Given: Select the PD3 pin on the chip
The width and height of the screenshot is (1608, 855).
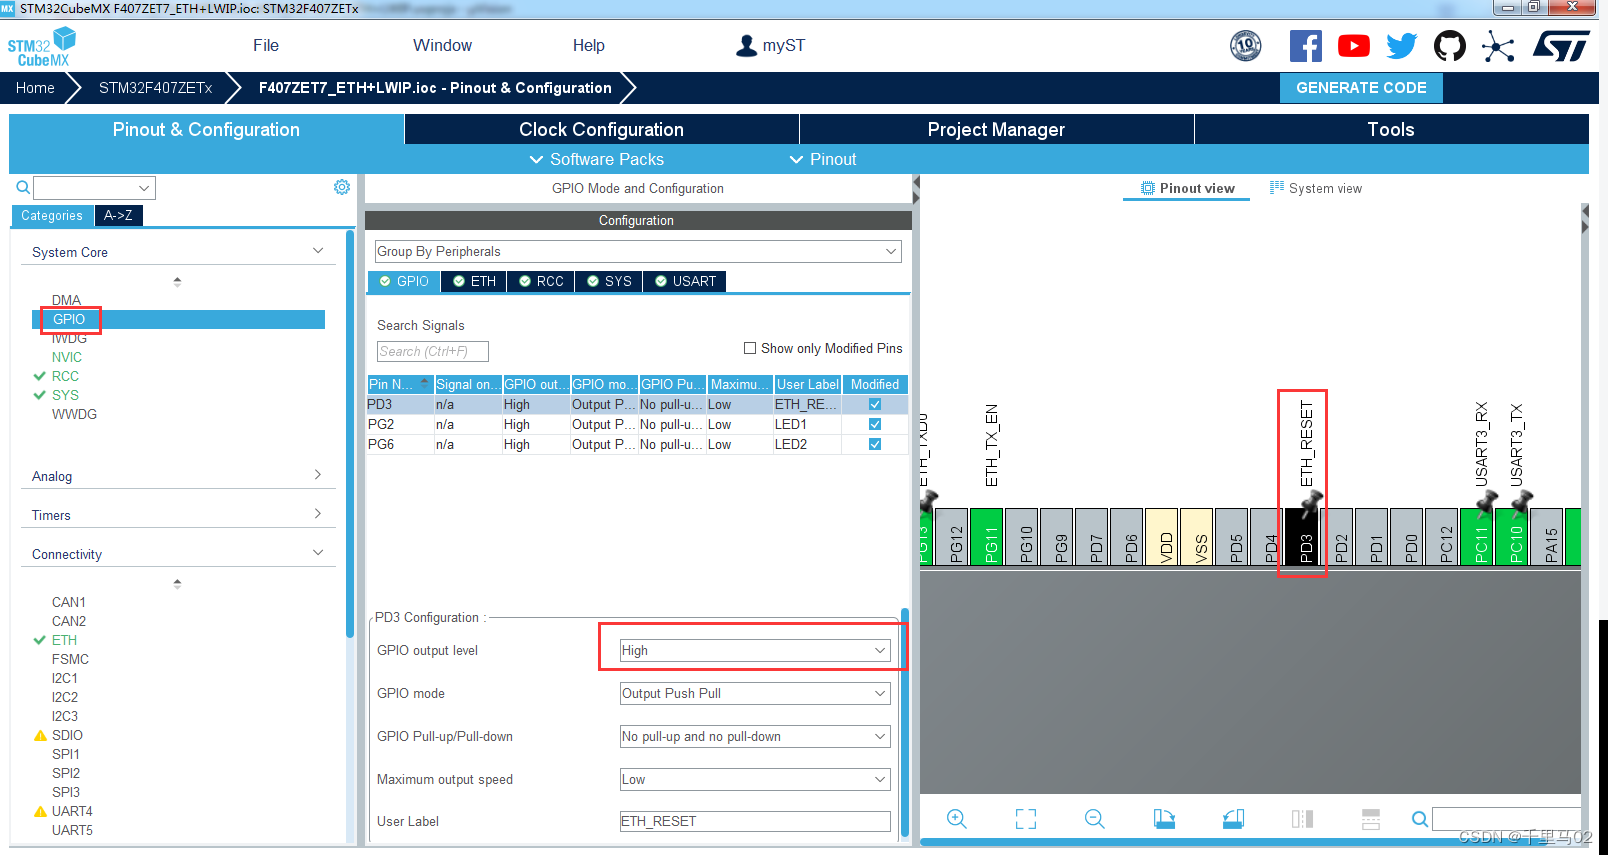Looking at the screenshot, I should pyautogui.click(x=1301, y=537).
